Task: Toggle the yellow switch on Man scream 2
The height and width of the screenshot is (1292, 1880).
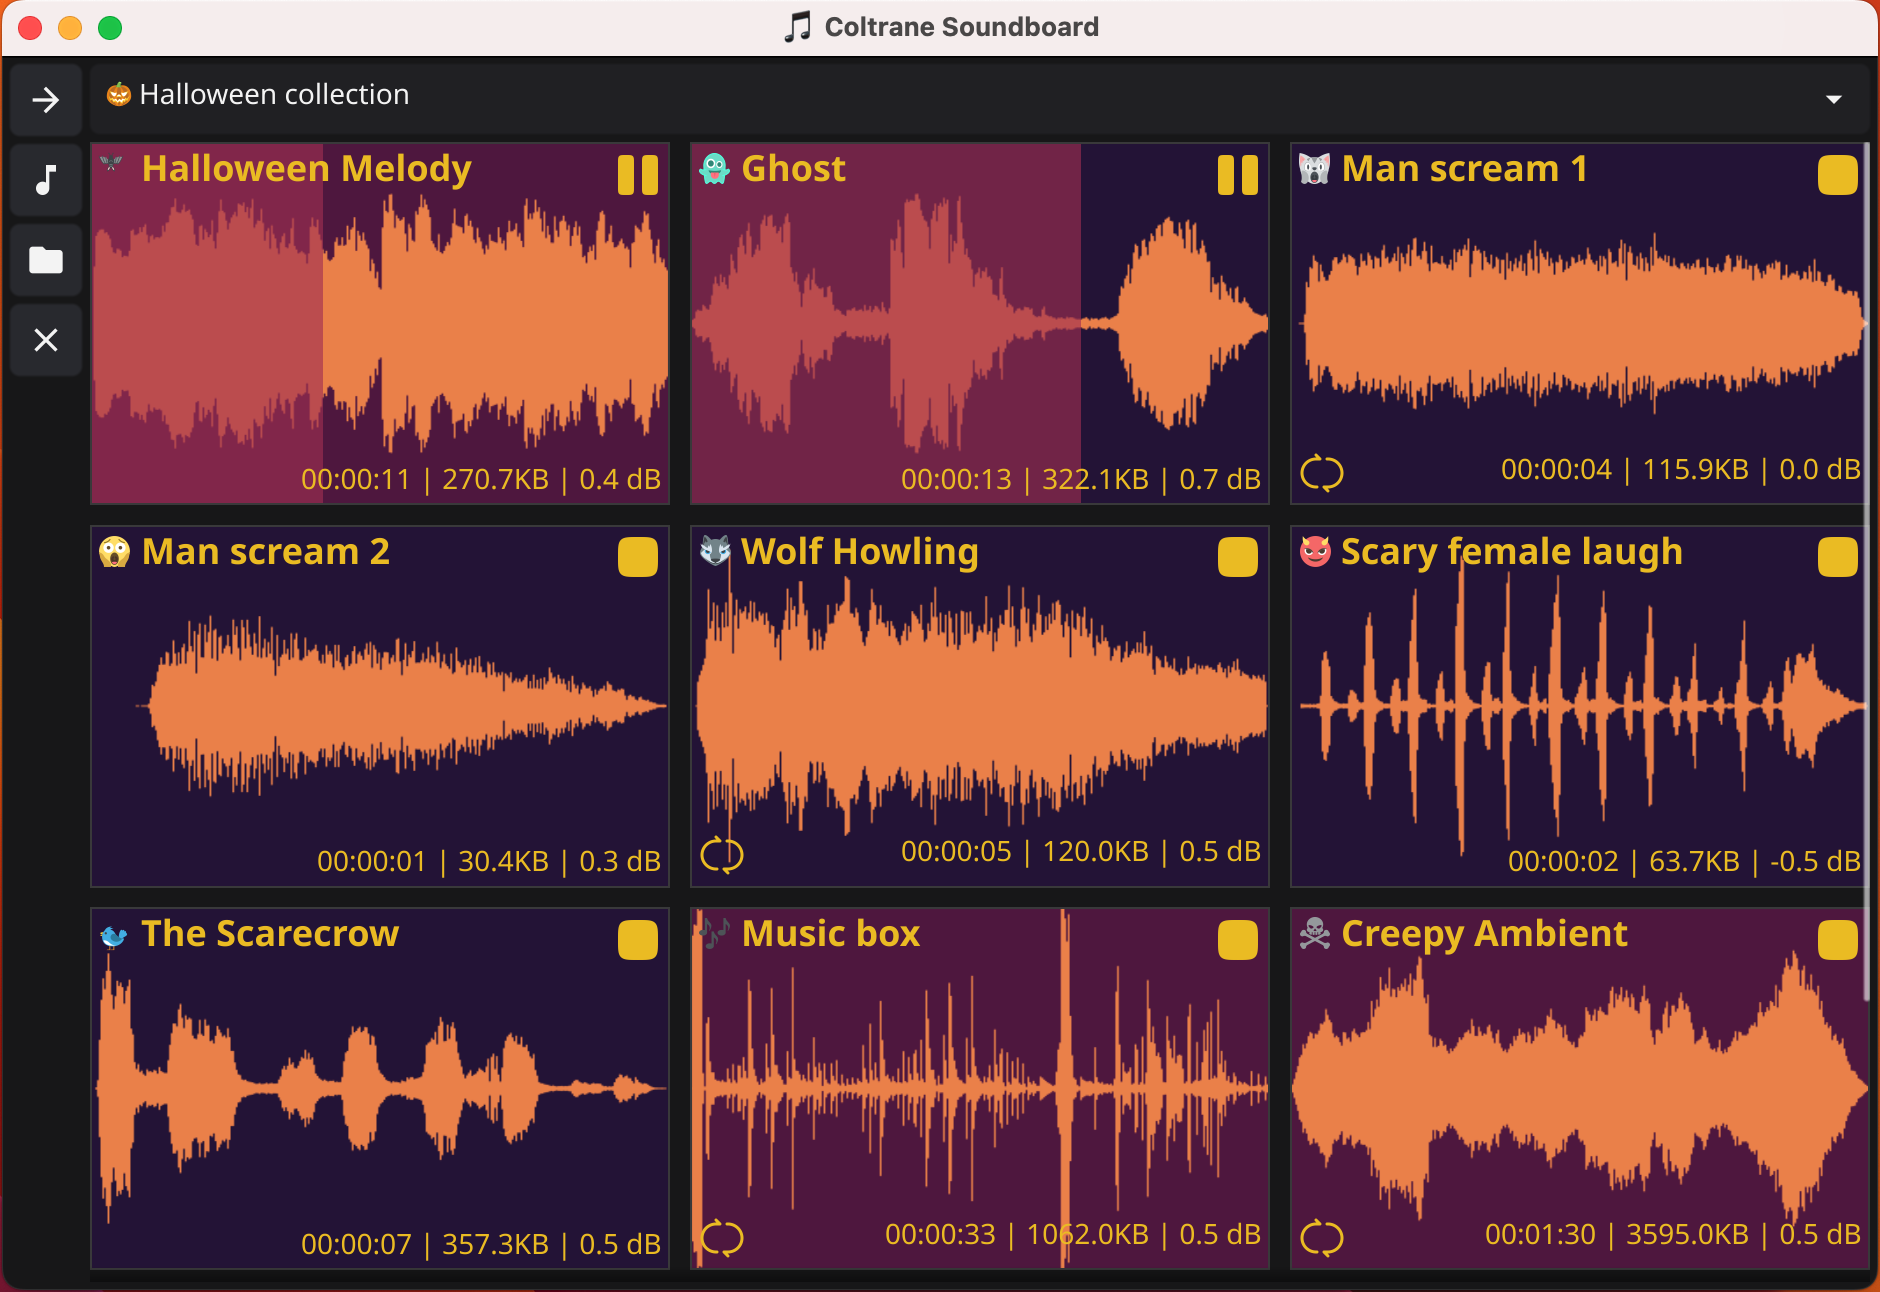Action: (638, 557)
